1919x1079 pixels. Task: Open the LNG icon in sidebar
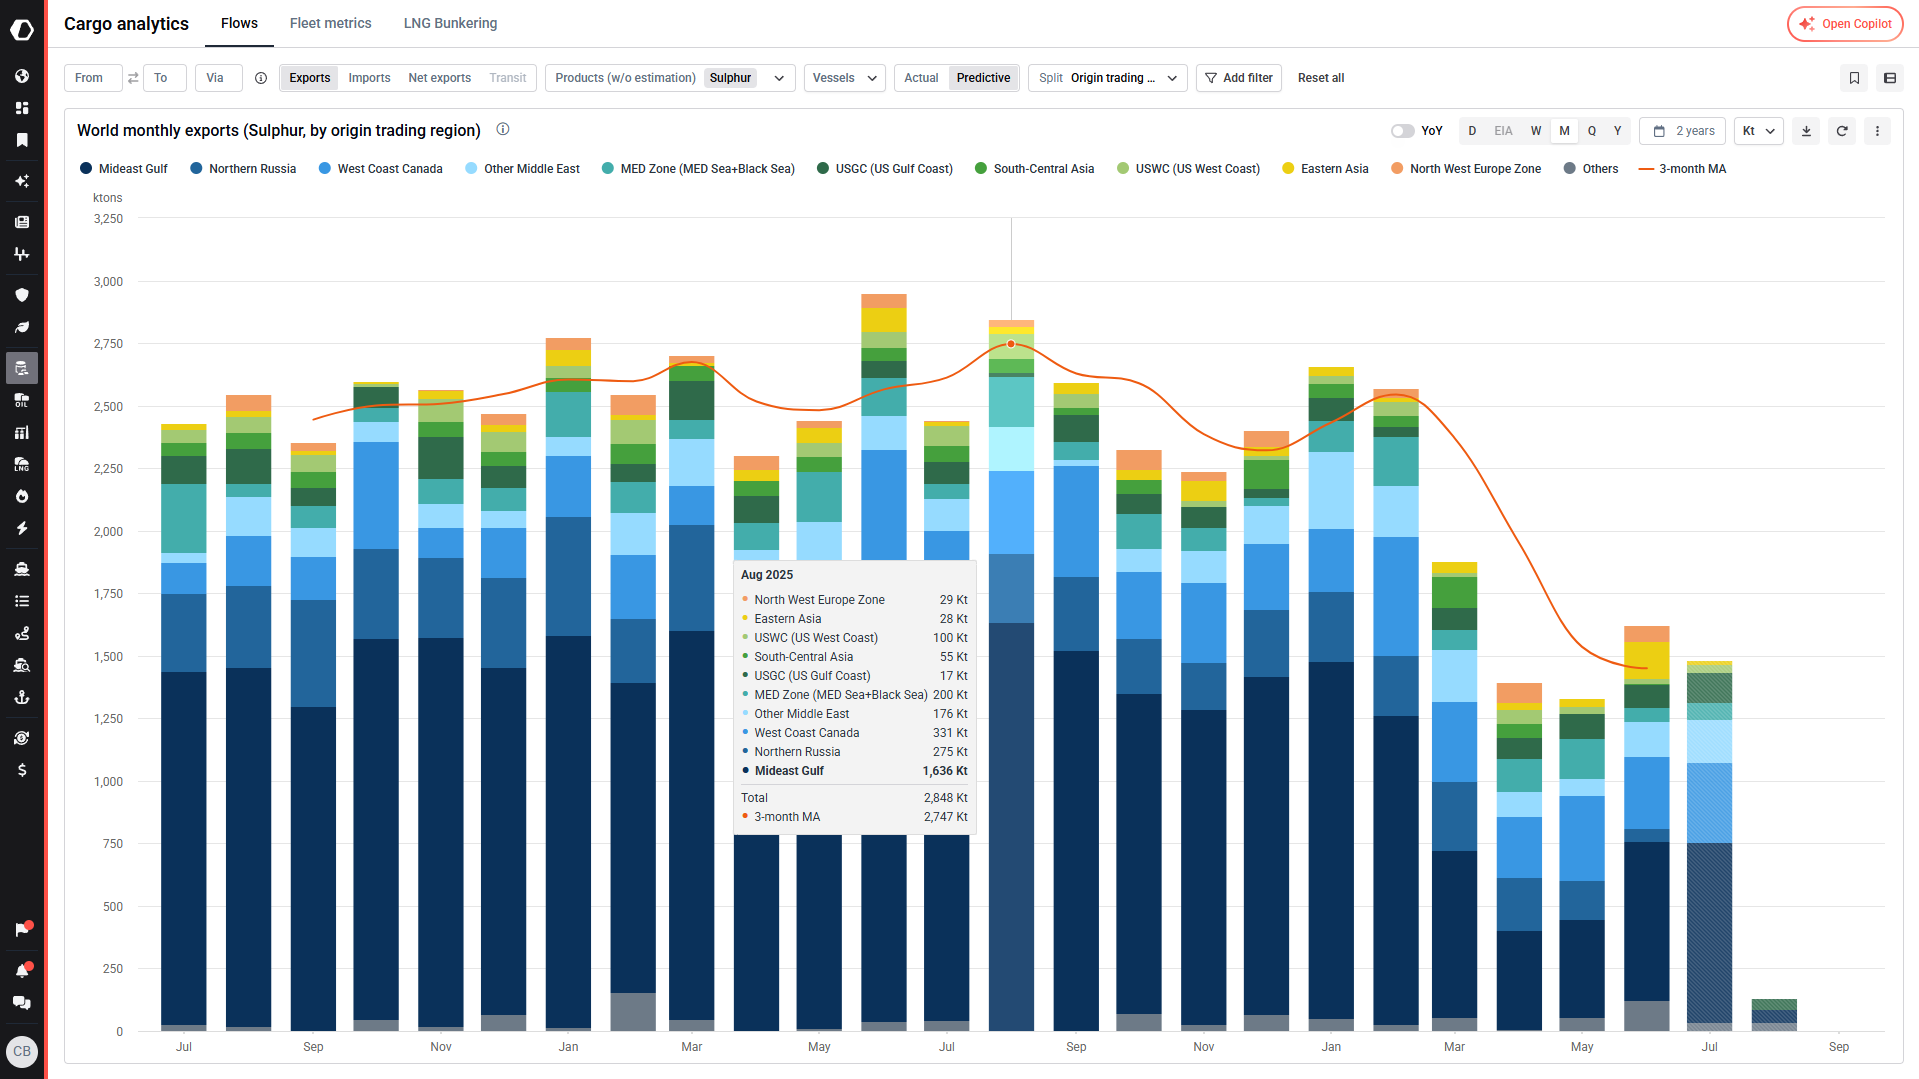coord(22,464)
